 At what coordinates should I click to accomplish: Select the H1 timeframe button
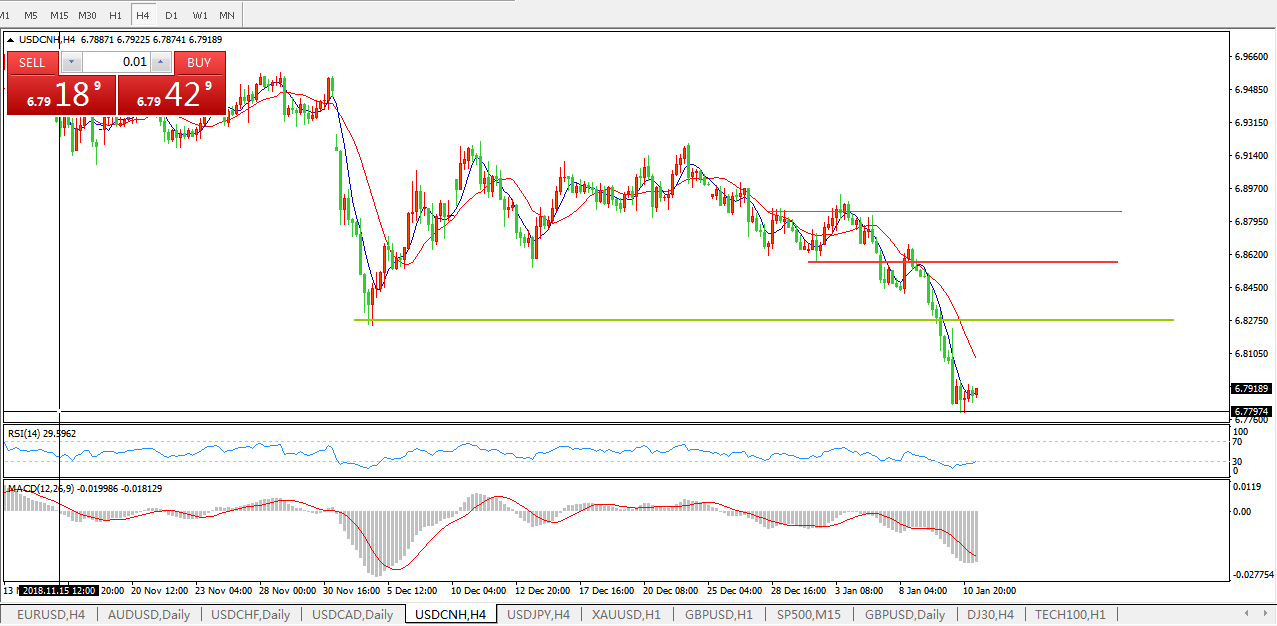tap(116, 15)
